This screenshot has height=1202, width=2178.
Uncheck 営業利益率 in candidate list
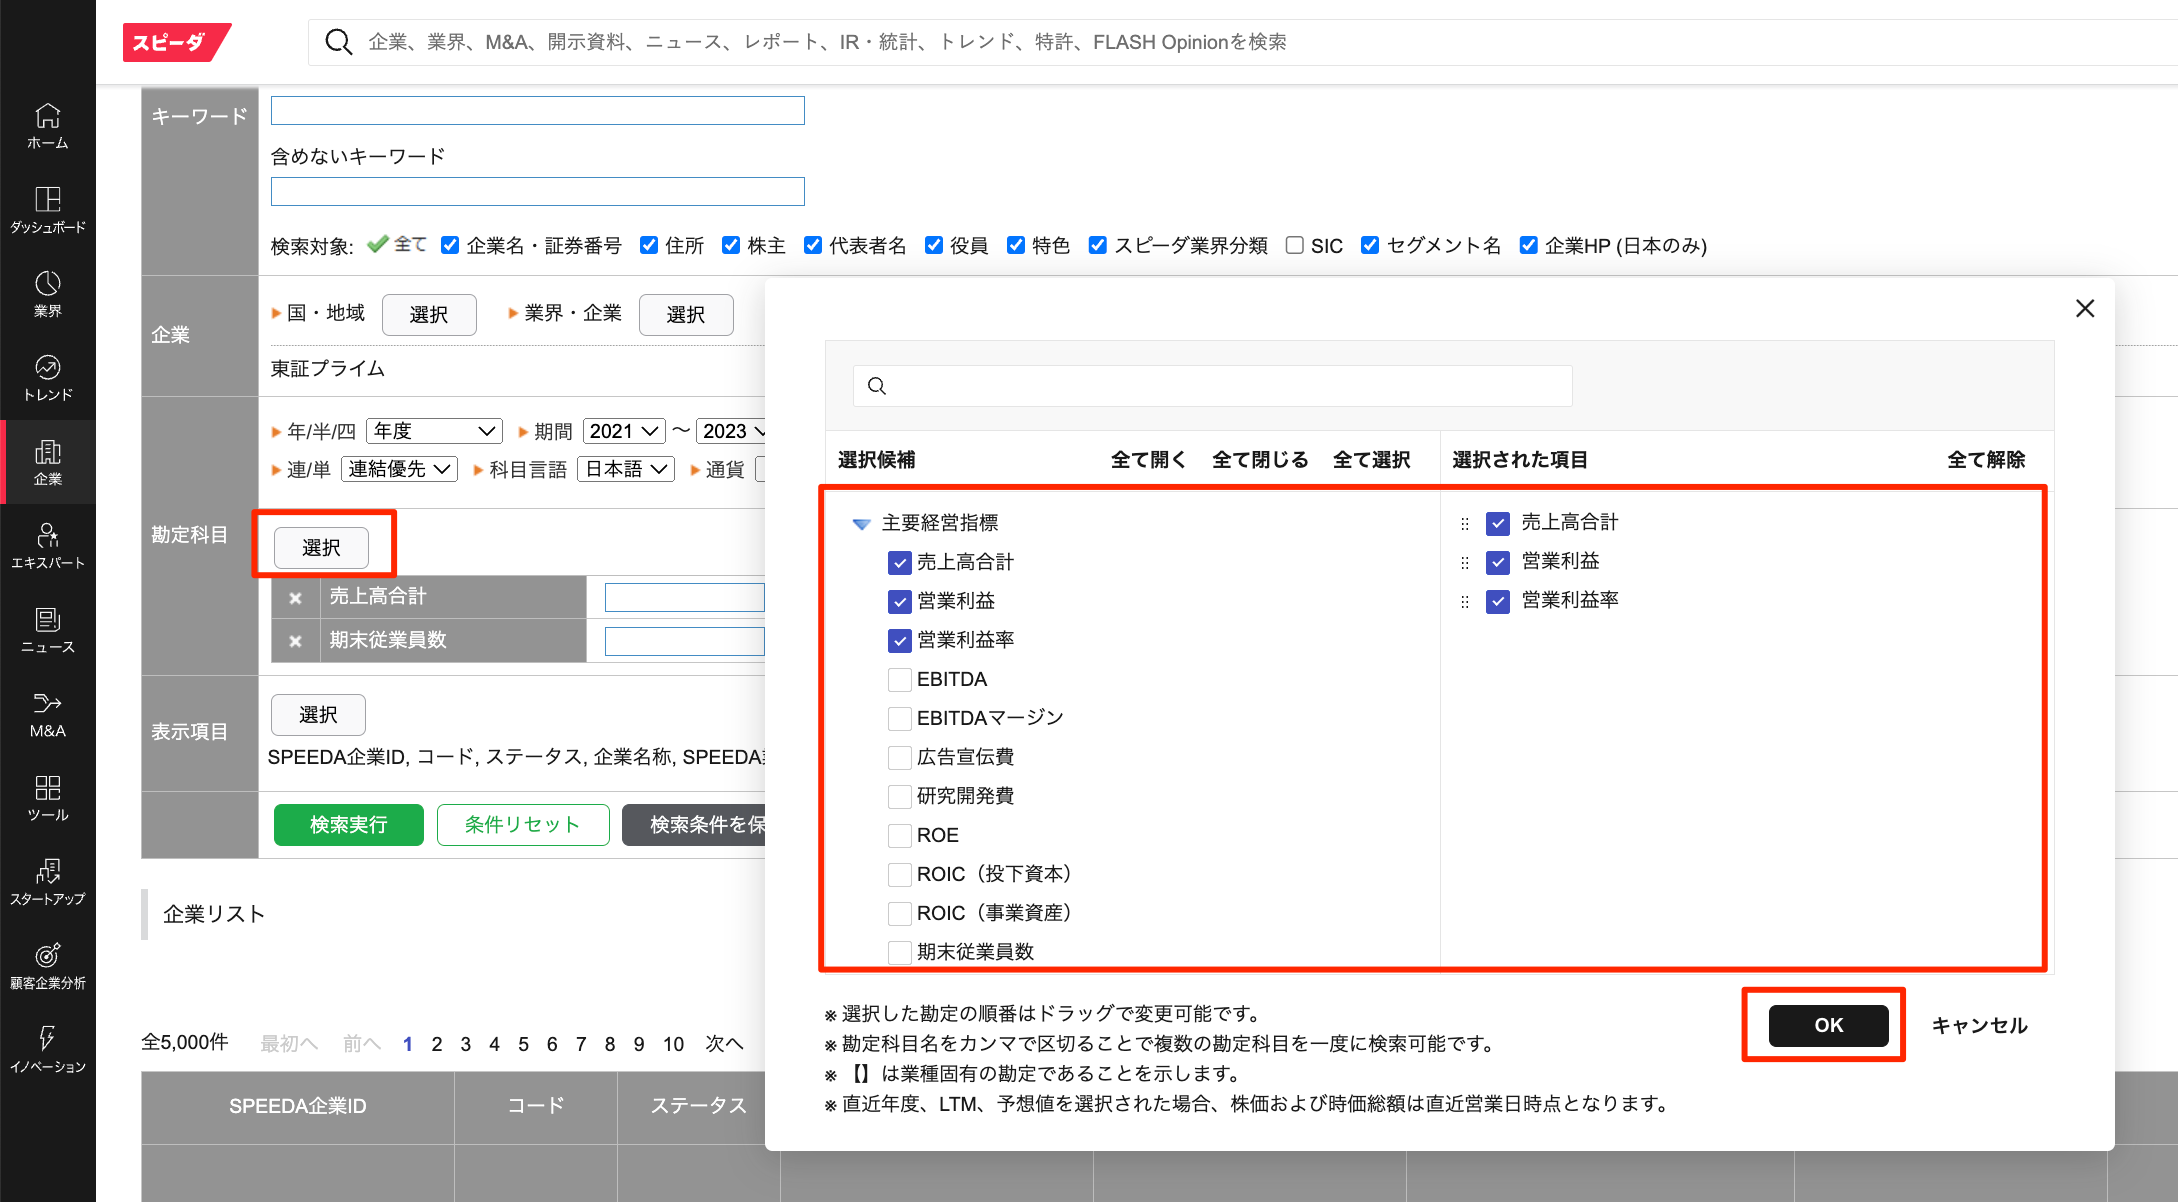[x=899, y=641]
